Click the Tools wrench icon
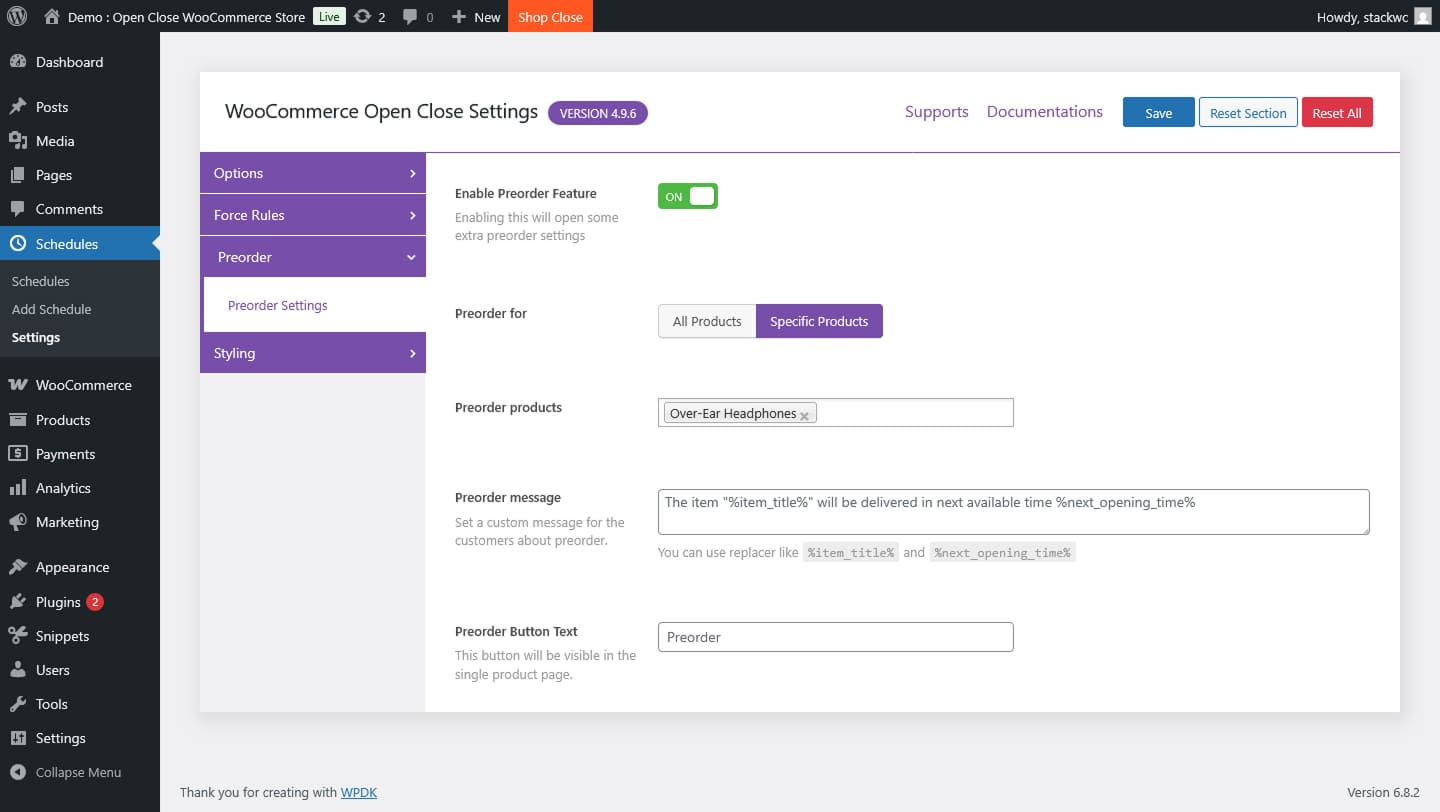1440x812 pixels. click(18, 704)
